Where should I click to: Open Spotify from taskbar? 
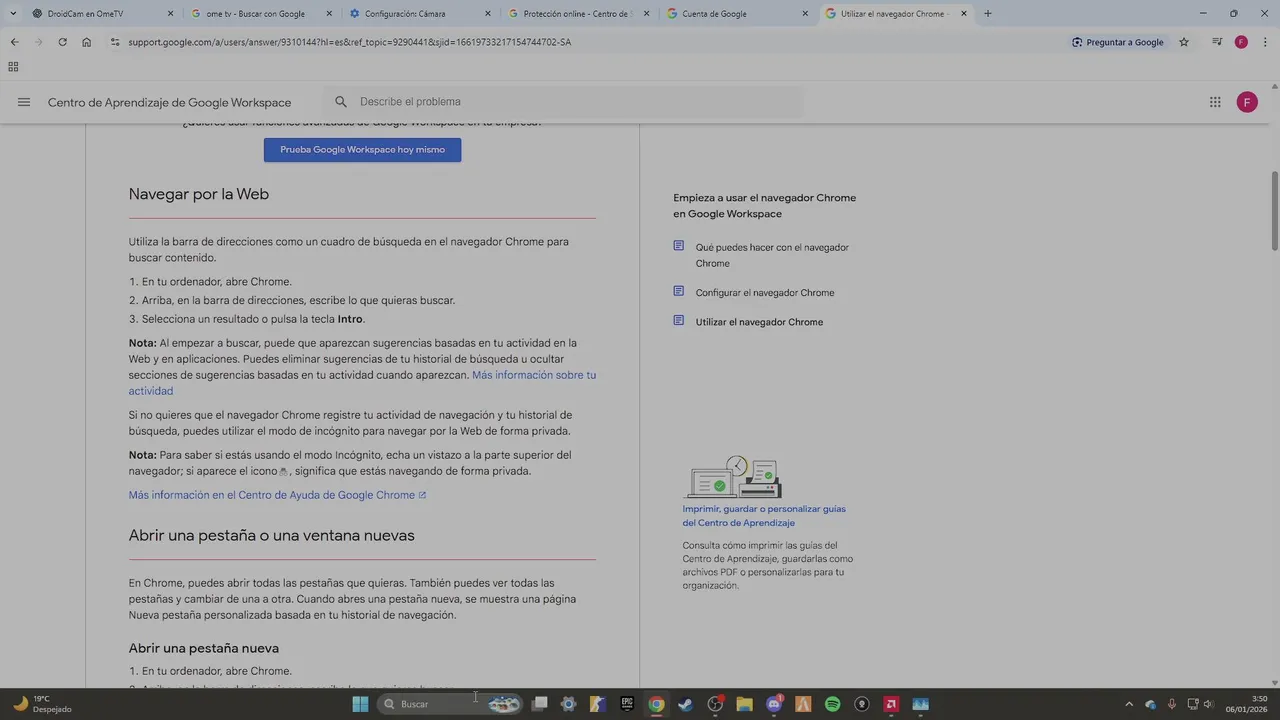point(832,704)
